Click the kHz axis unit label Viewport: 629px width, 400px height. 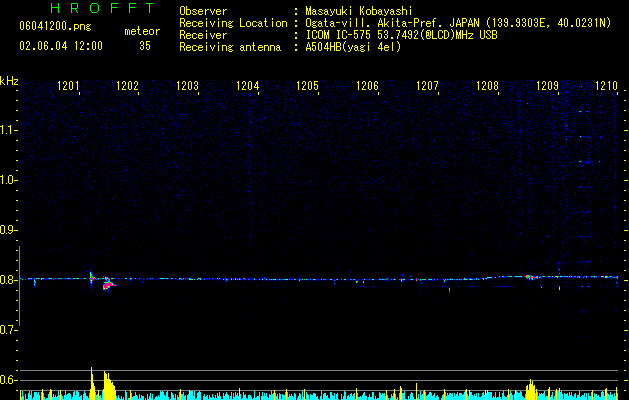click(9, 81)
